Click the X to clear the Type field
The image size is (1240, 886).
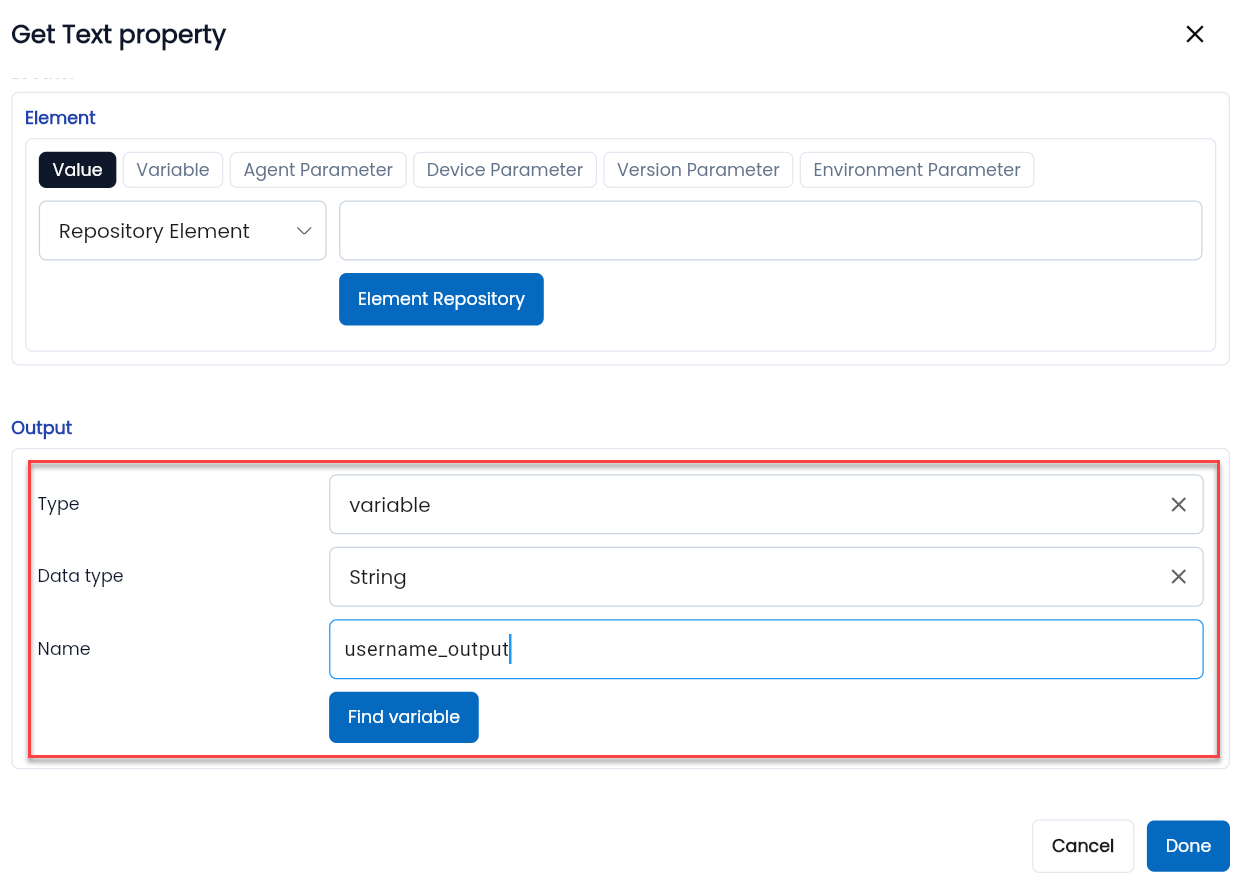pos(1178,504)
